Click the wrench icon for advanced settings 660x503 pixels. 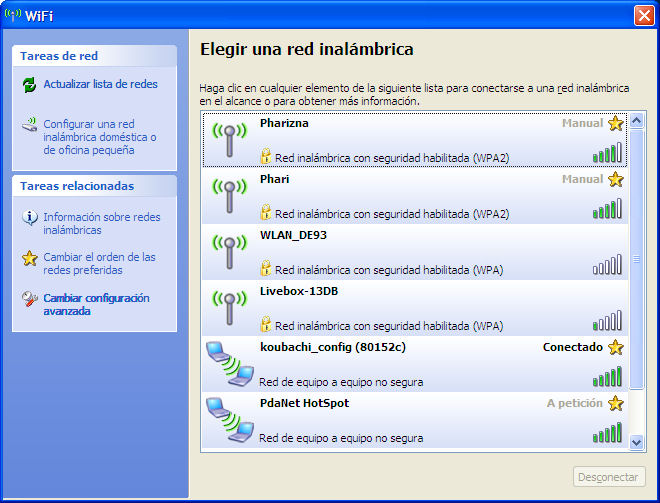29,299
